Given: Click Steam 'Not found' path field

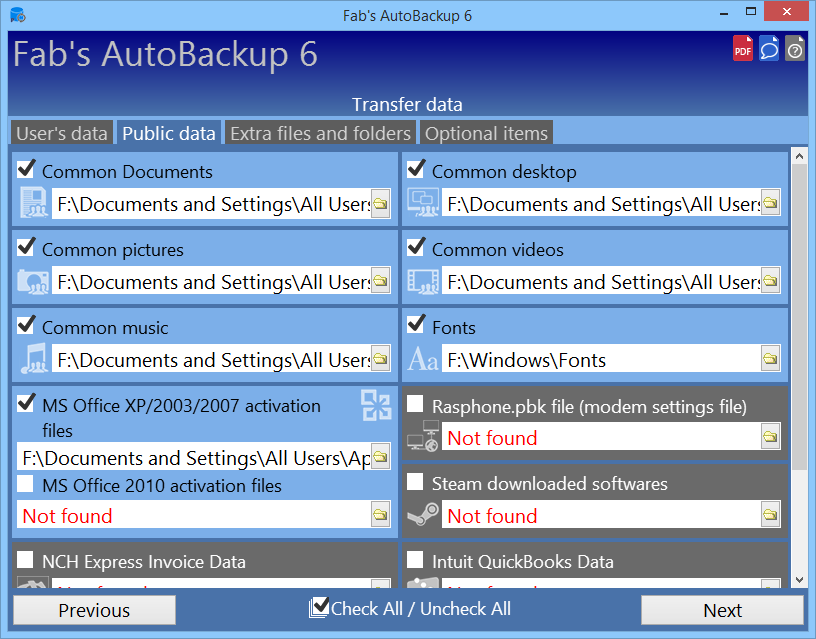Looking at the screenshot, I should pos(601,515).
